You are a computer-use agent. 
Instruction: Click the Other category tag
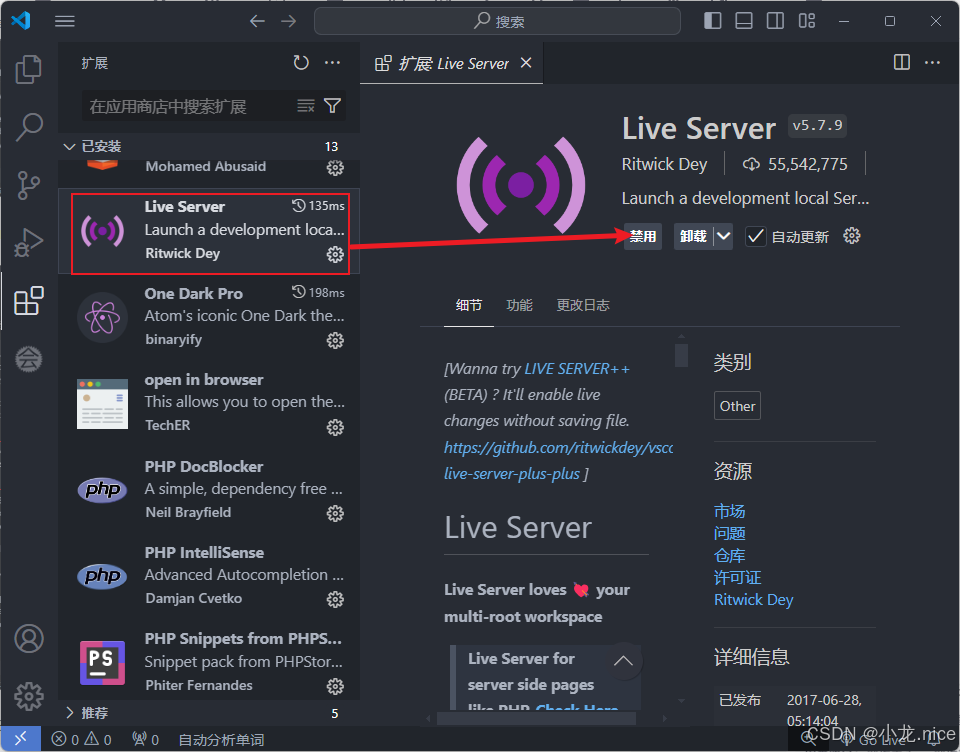[x=737, y=406]
